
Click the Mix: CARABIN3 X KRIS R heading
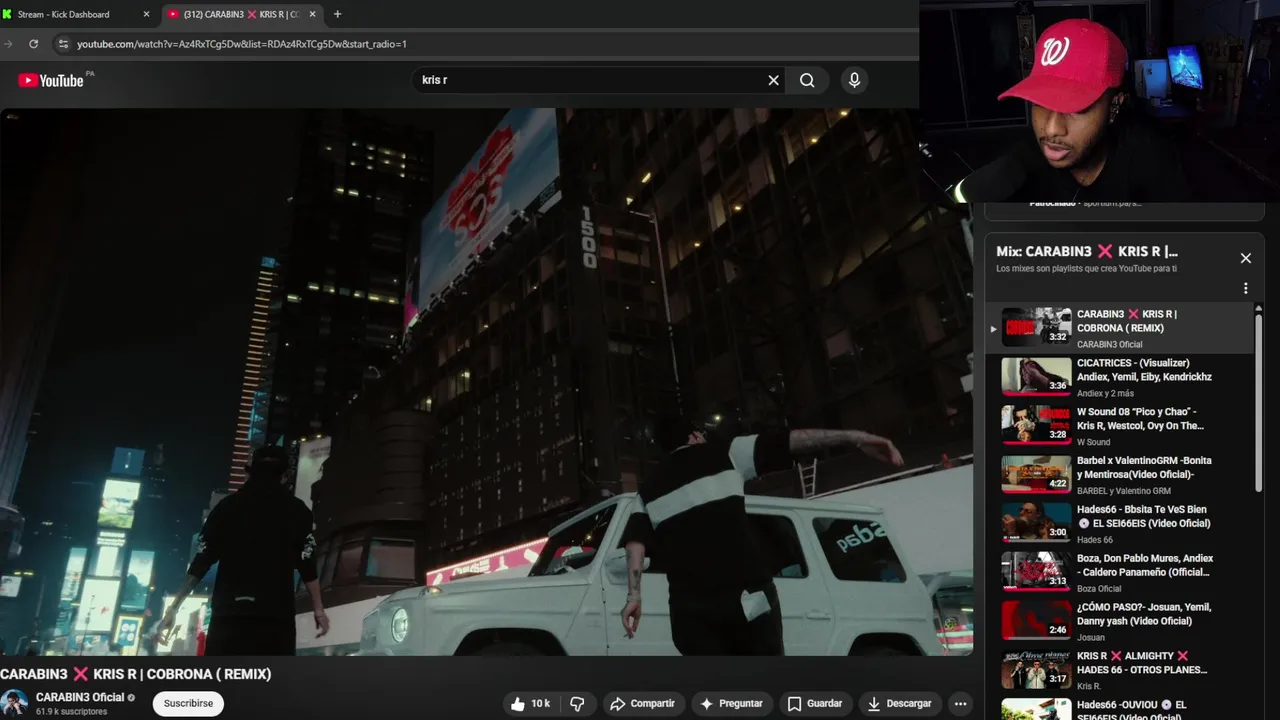pyautogui.click(x=1087, y=251)
